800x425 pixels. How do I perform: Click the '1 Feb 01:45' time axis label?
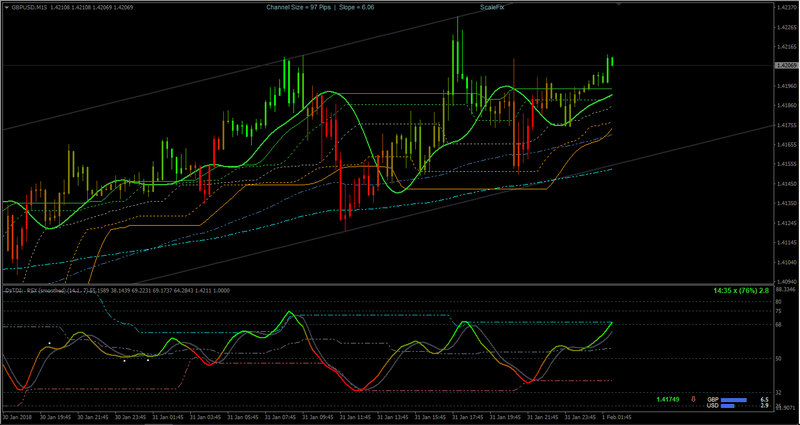pyautogui.click(x=618, y=417)
